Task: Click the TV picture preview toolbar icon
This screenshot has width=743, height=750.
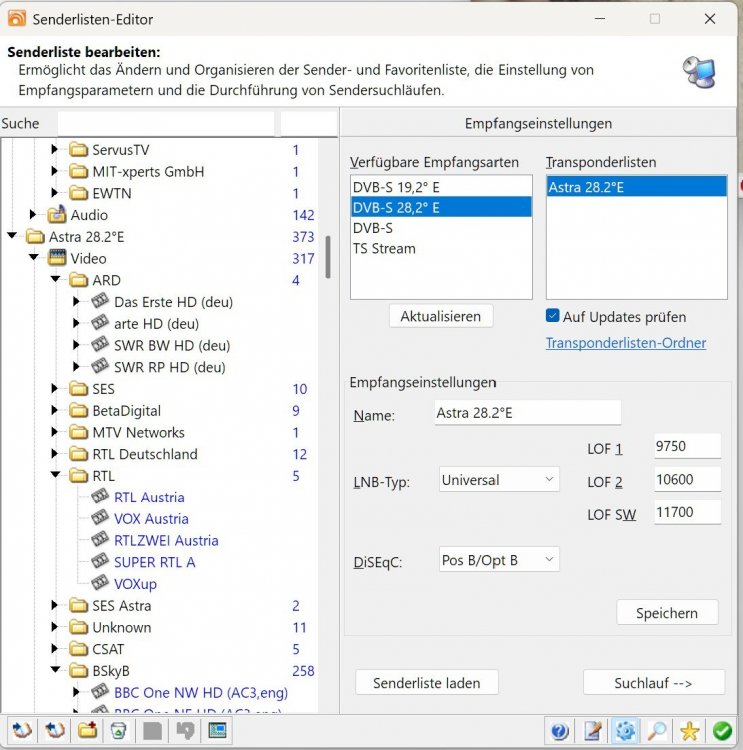Action: pos(218,731)
